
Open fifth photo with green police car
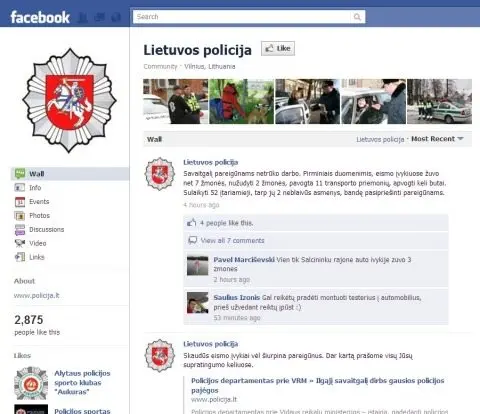pos(439,101)
